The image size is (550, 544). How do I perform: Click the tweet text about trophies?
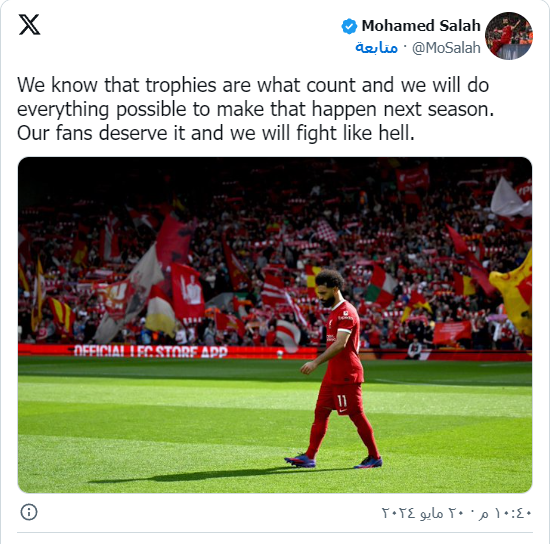tap(255, 109)
